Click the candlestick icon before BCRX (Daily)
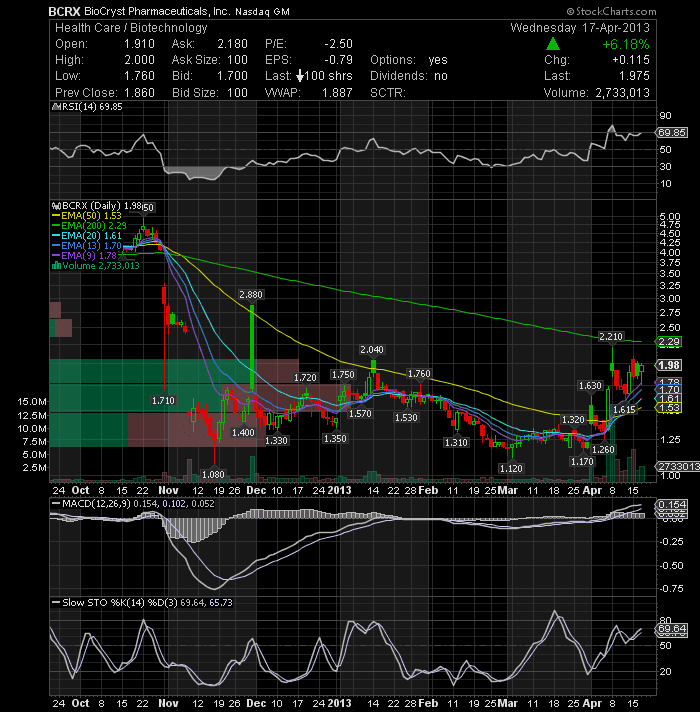This screenshot has height=712, width=700. click(56, 206)
